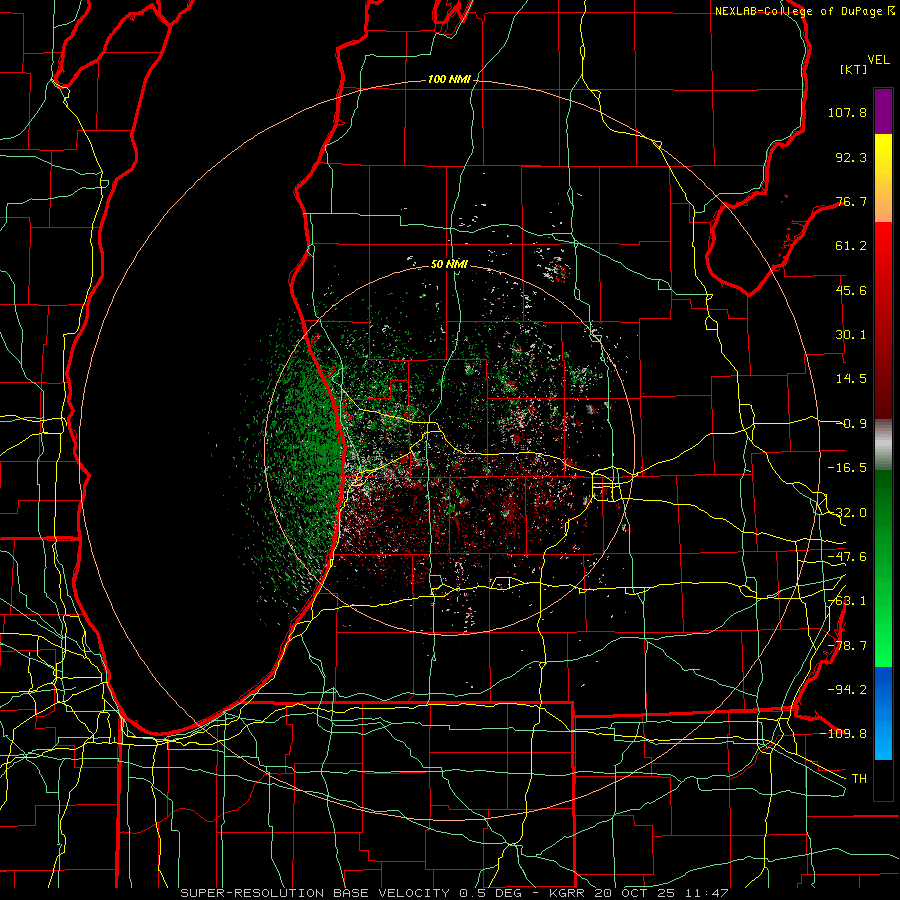Click the 100 NMI range ring label
This screenshot has height=900, width=900.
tap(449, 79)
